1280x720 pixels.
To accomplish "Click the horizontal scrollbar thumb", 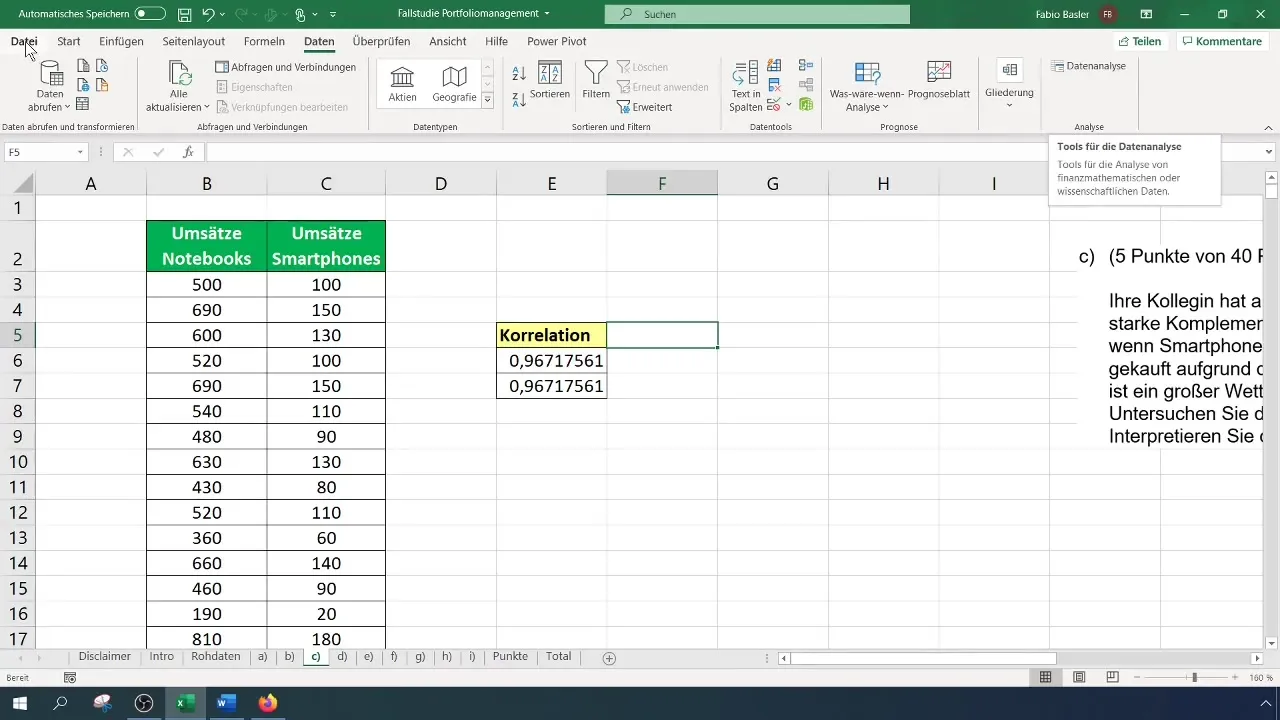I will 923,658.
